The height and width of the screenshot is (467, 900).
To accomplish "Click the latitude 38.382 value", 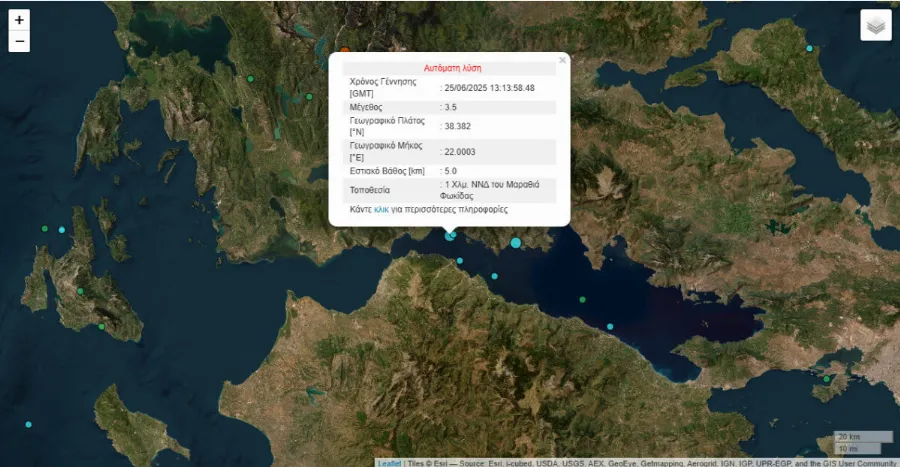I will [x=457, y=126].
